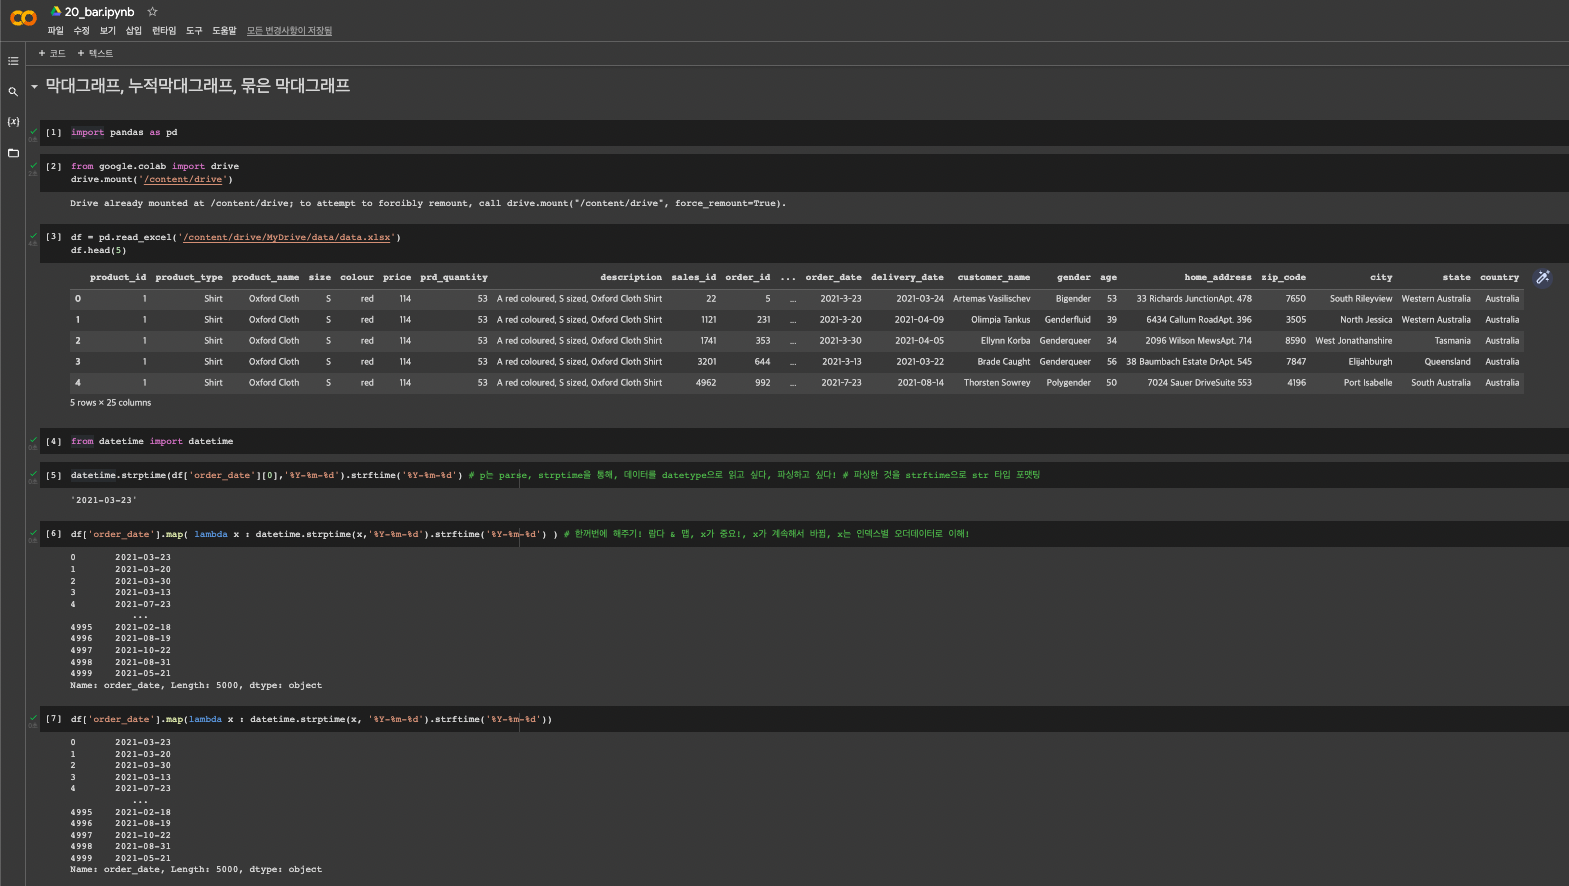Click run status checkmark of cell [6]
1569x886 pixels.
[33, 533]
